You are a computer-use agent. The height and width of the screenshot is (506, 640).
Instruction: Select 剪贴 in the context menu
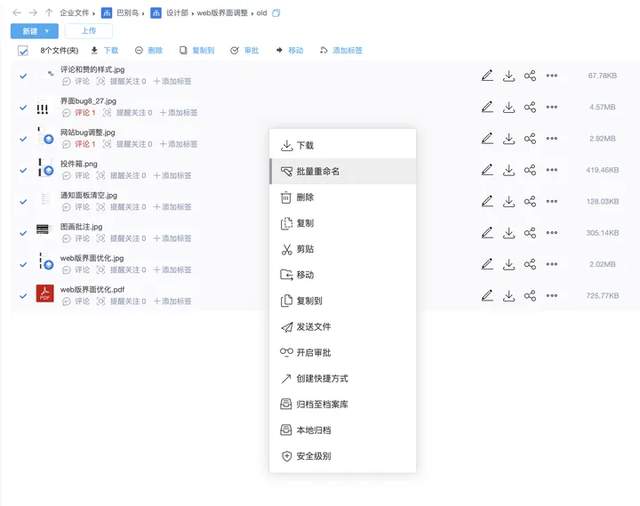point(343,249)
